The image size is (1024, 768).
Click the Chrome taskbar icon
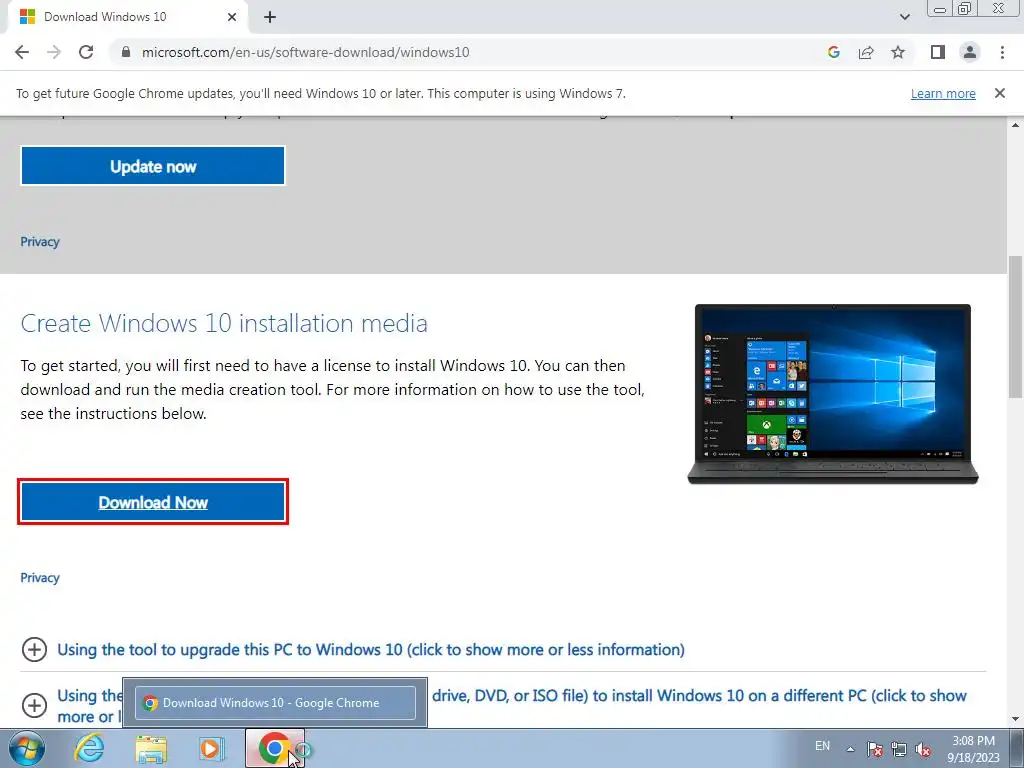coord(275,748)
